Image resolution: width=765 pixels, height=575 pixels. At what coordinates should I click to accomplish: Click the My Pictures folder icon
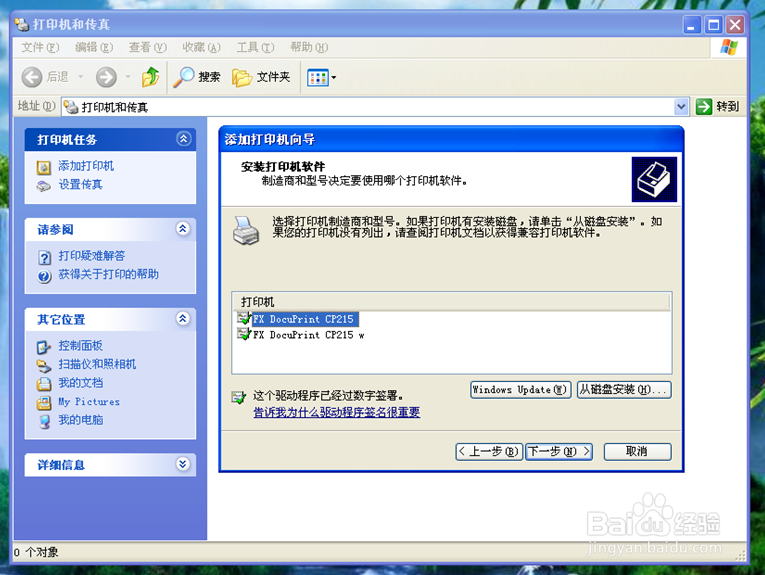click(44, 403)
